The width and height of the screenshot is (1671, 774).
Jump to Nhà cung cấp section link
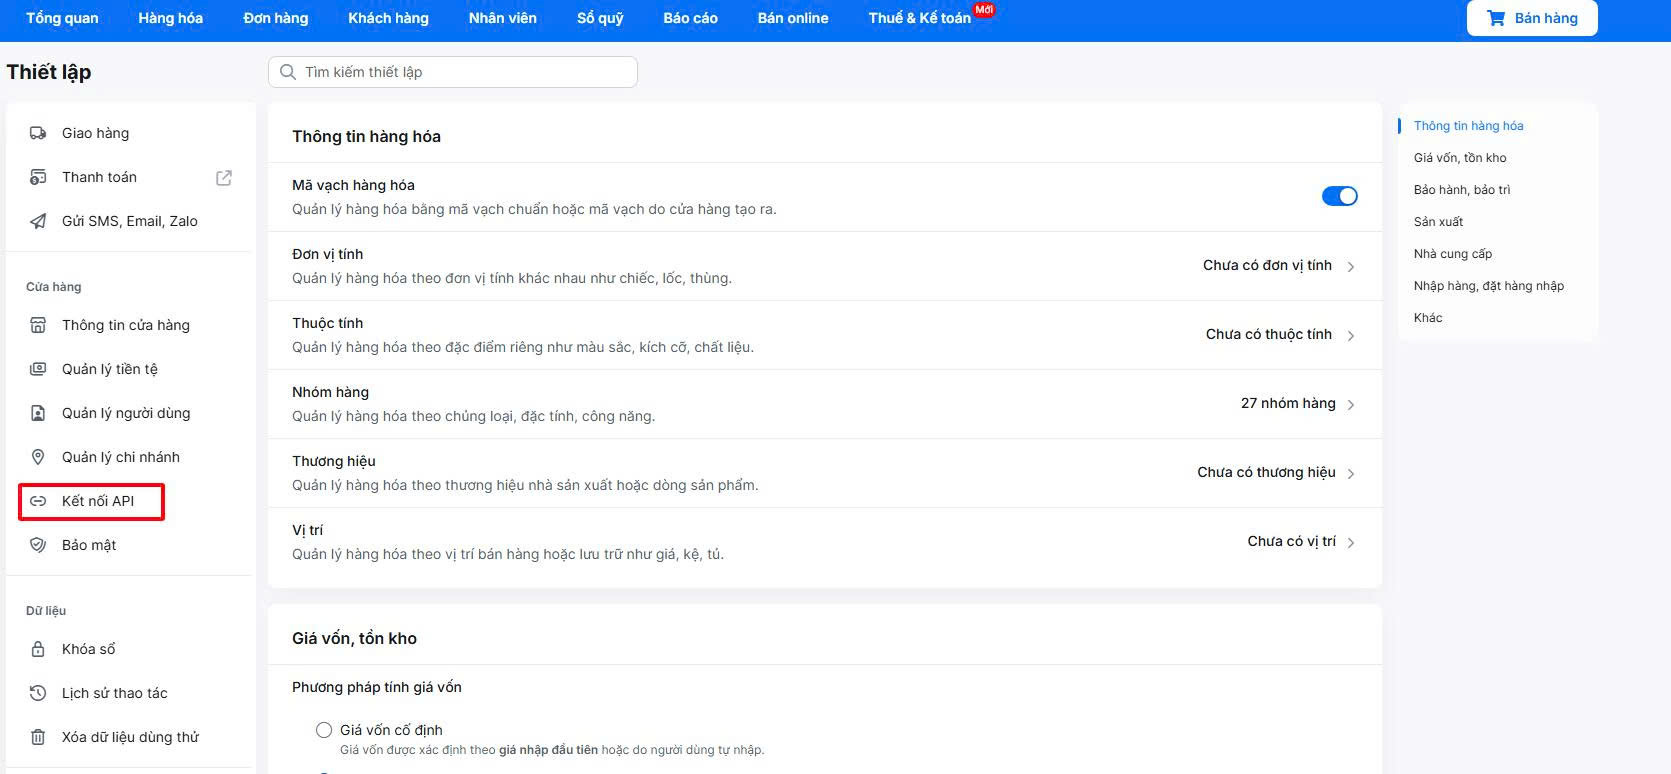1453,254
